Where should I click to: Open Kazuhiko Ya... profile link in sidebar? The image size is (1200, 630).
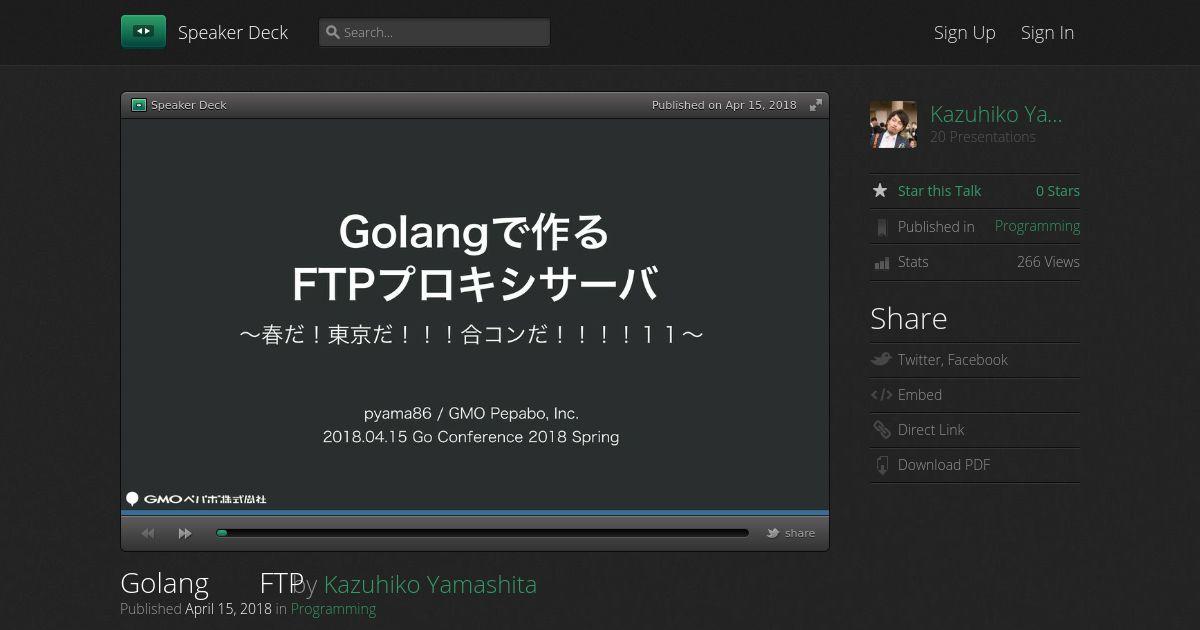click(x=996, y=114)
